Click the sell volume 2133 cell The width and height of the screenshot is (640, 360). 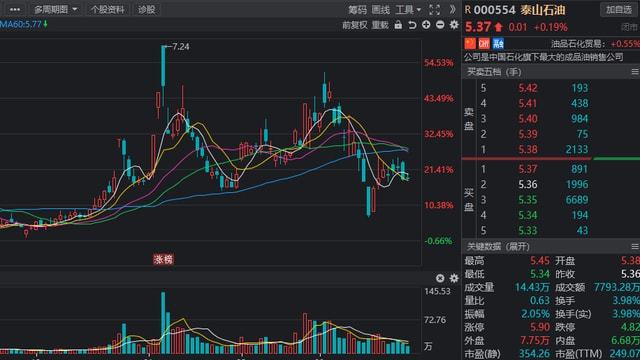click(577, 149)
